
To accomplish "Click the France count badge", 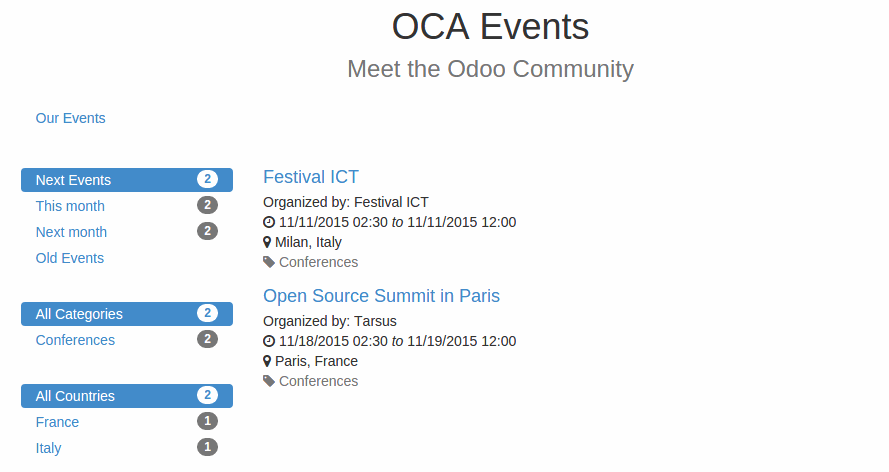I will pyautogui.click(x=207, y=422).
